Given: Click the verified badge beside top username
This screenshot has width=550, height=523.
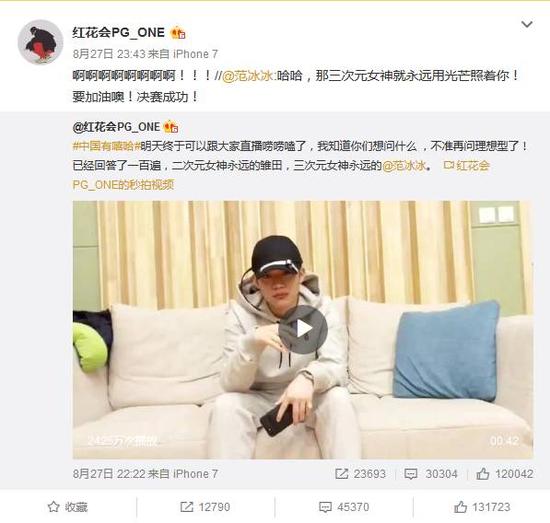Looking at the screenshot, I should (x=178, y=33).
